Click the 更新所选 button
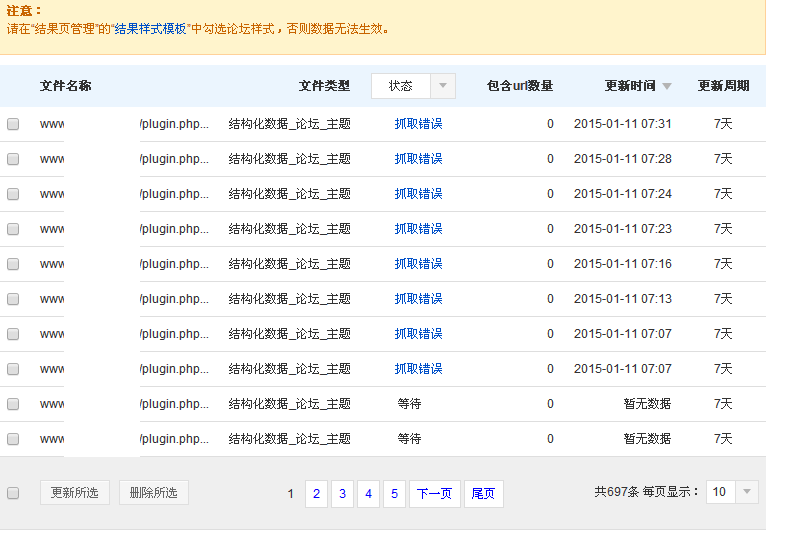Image resolution: width=787 pixels, height=536 pixels. 75,492
